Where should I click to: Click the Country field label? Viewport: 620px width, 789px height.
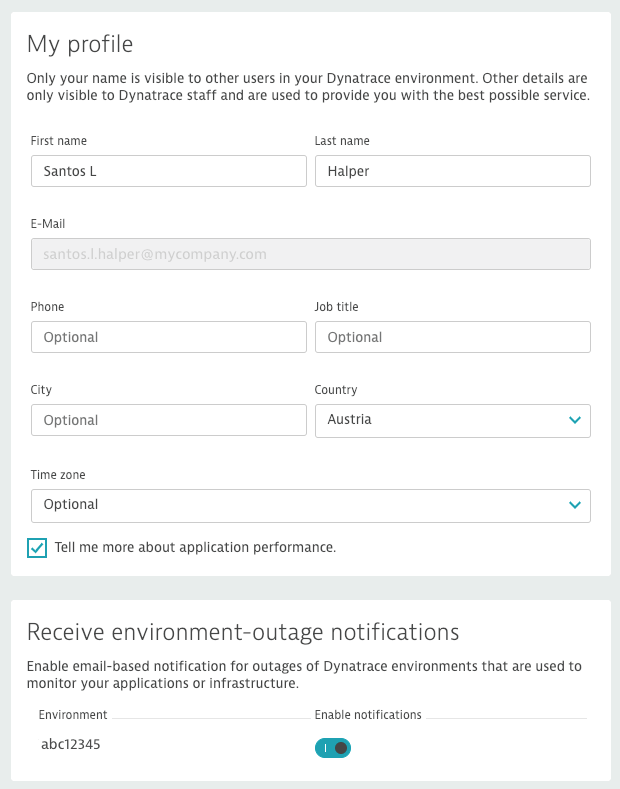tap(336, 390)
